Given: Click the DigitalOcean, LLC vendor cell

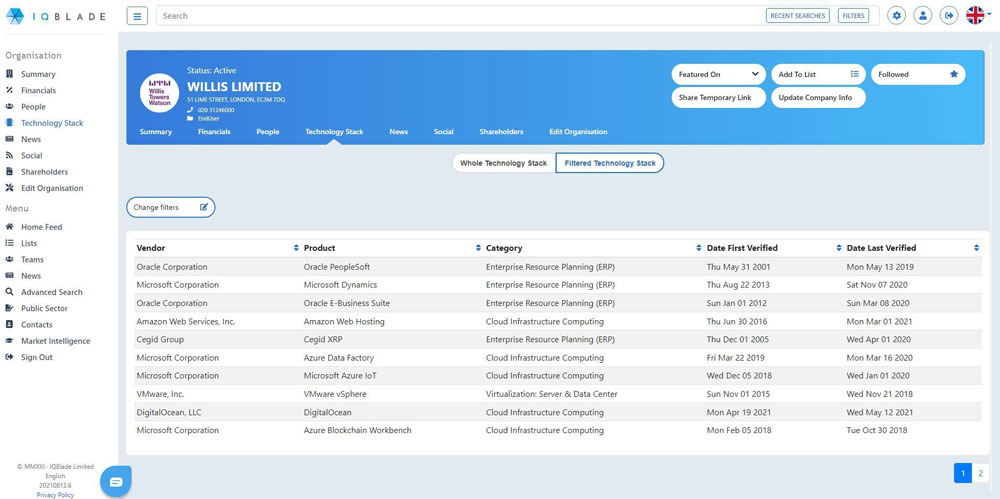Looking at the screenshot, I should (169, 412).
